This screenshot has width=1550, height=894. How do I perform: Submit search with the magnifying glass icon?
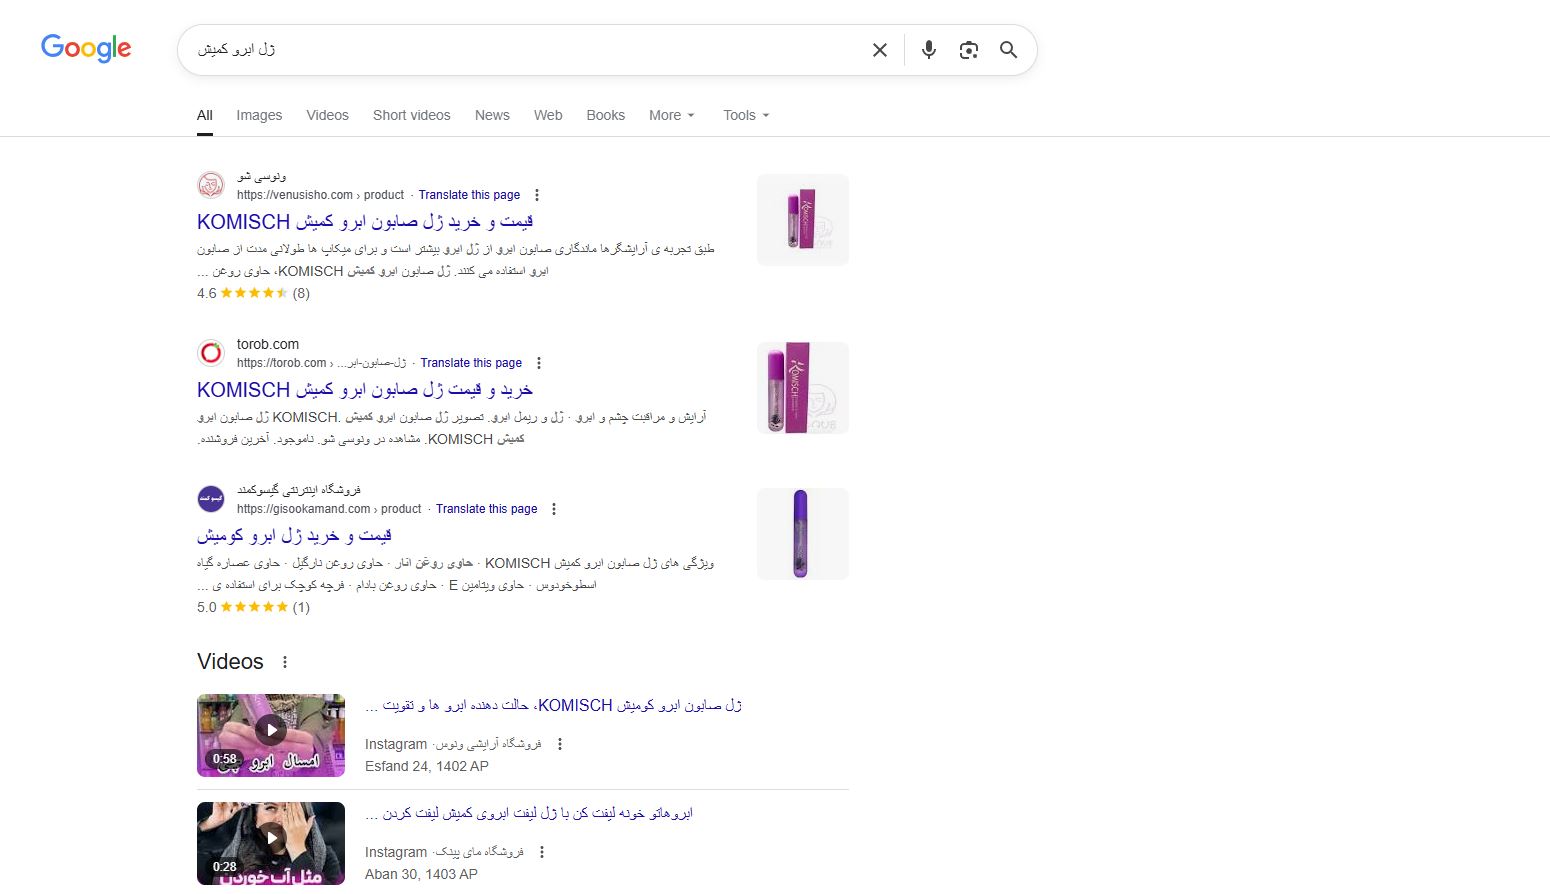(1008, 50)
